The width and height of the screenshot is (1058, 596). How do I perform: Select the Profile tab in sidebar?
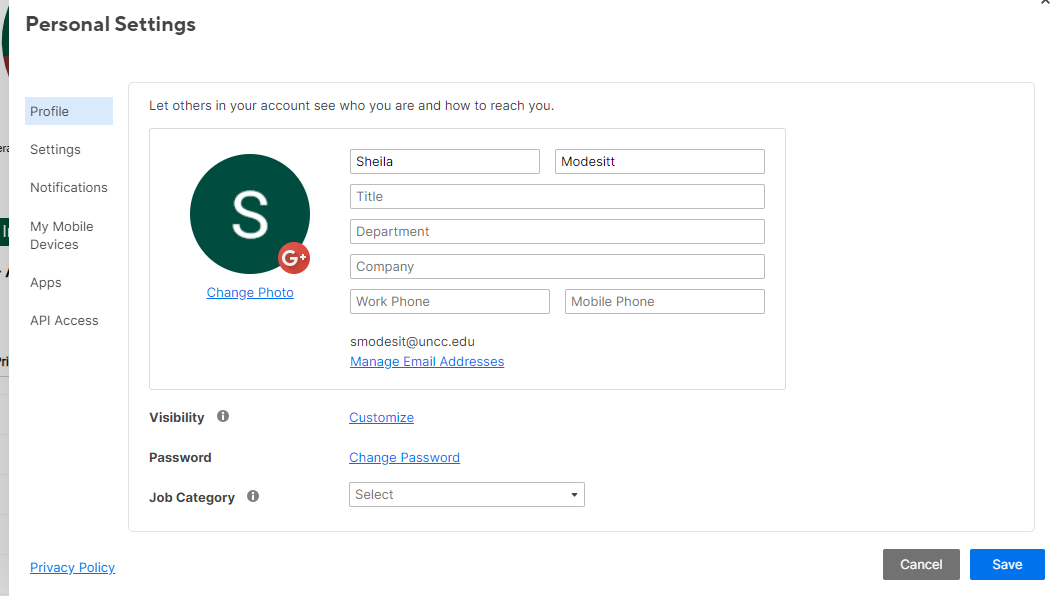pyautogui.click(x=69, y=111)
